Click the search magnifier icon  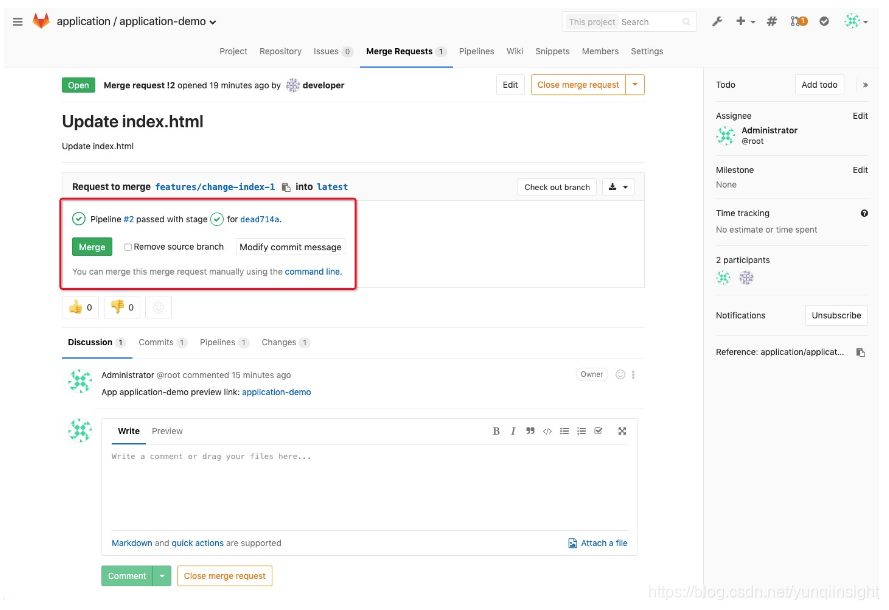click(x=687, y=22)
